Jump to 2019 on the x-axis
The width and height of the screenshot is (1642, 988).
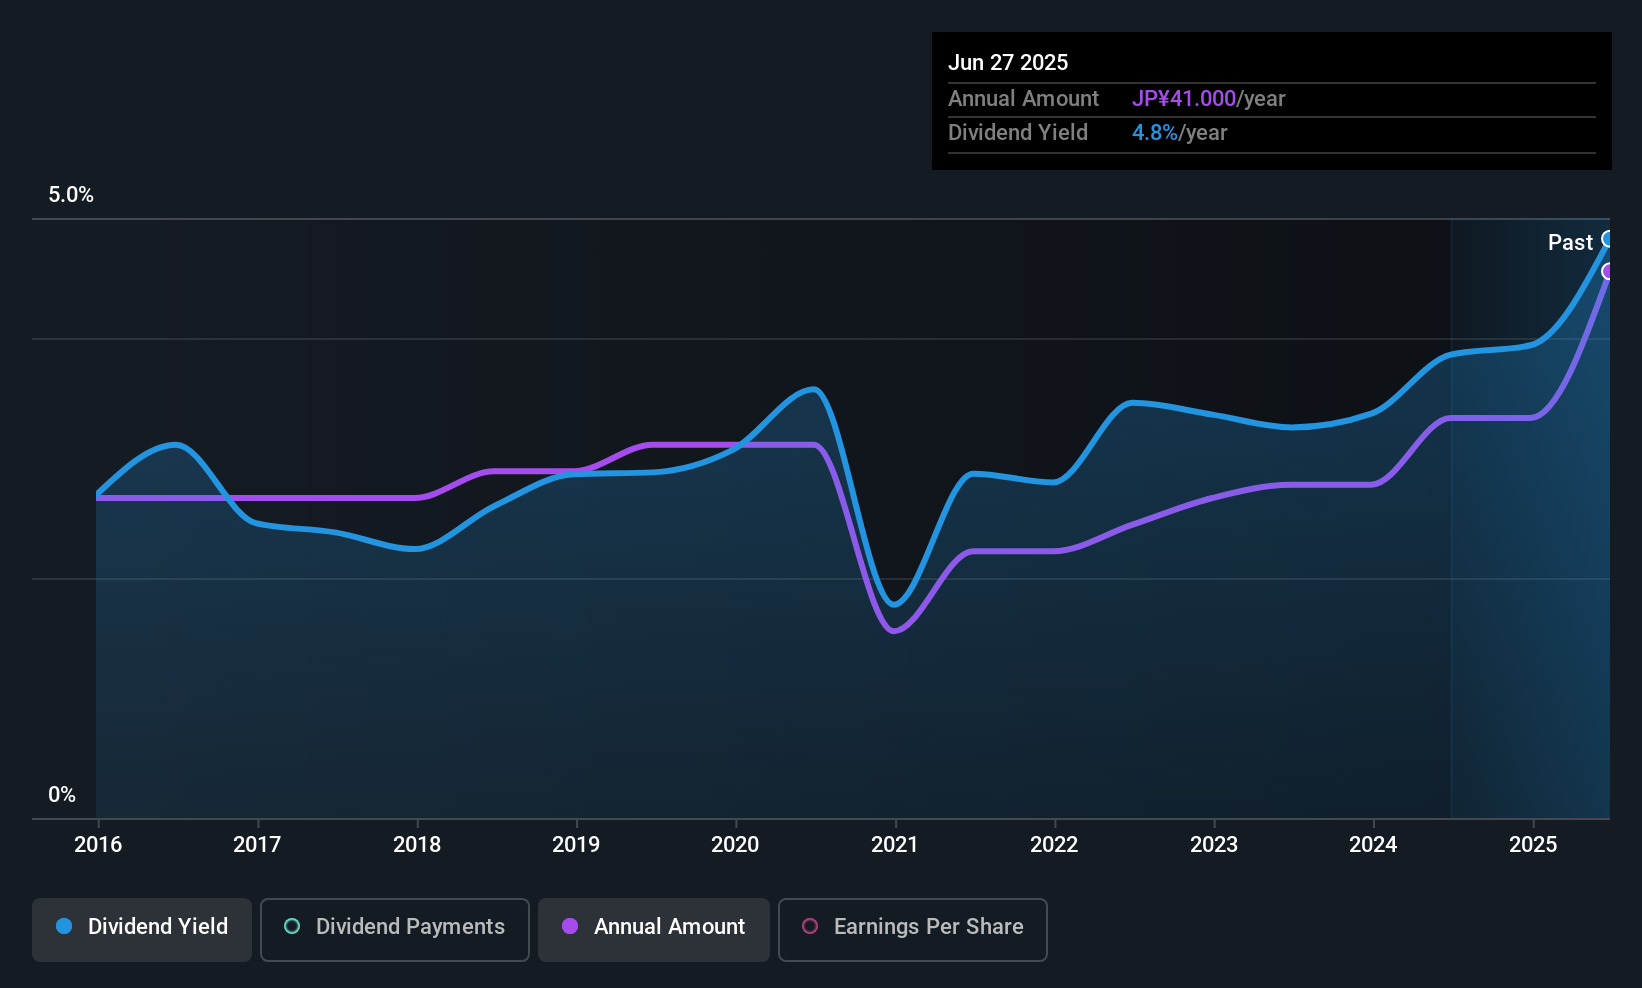[576, 844]
